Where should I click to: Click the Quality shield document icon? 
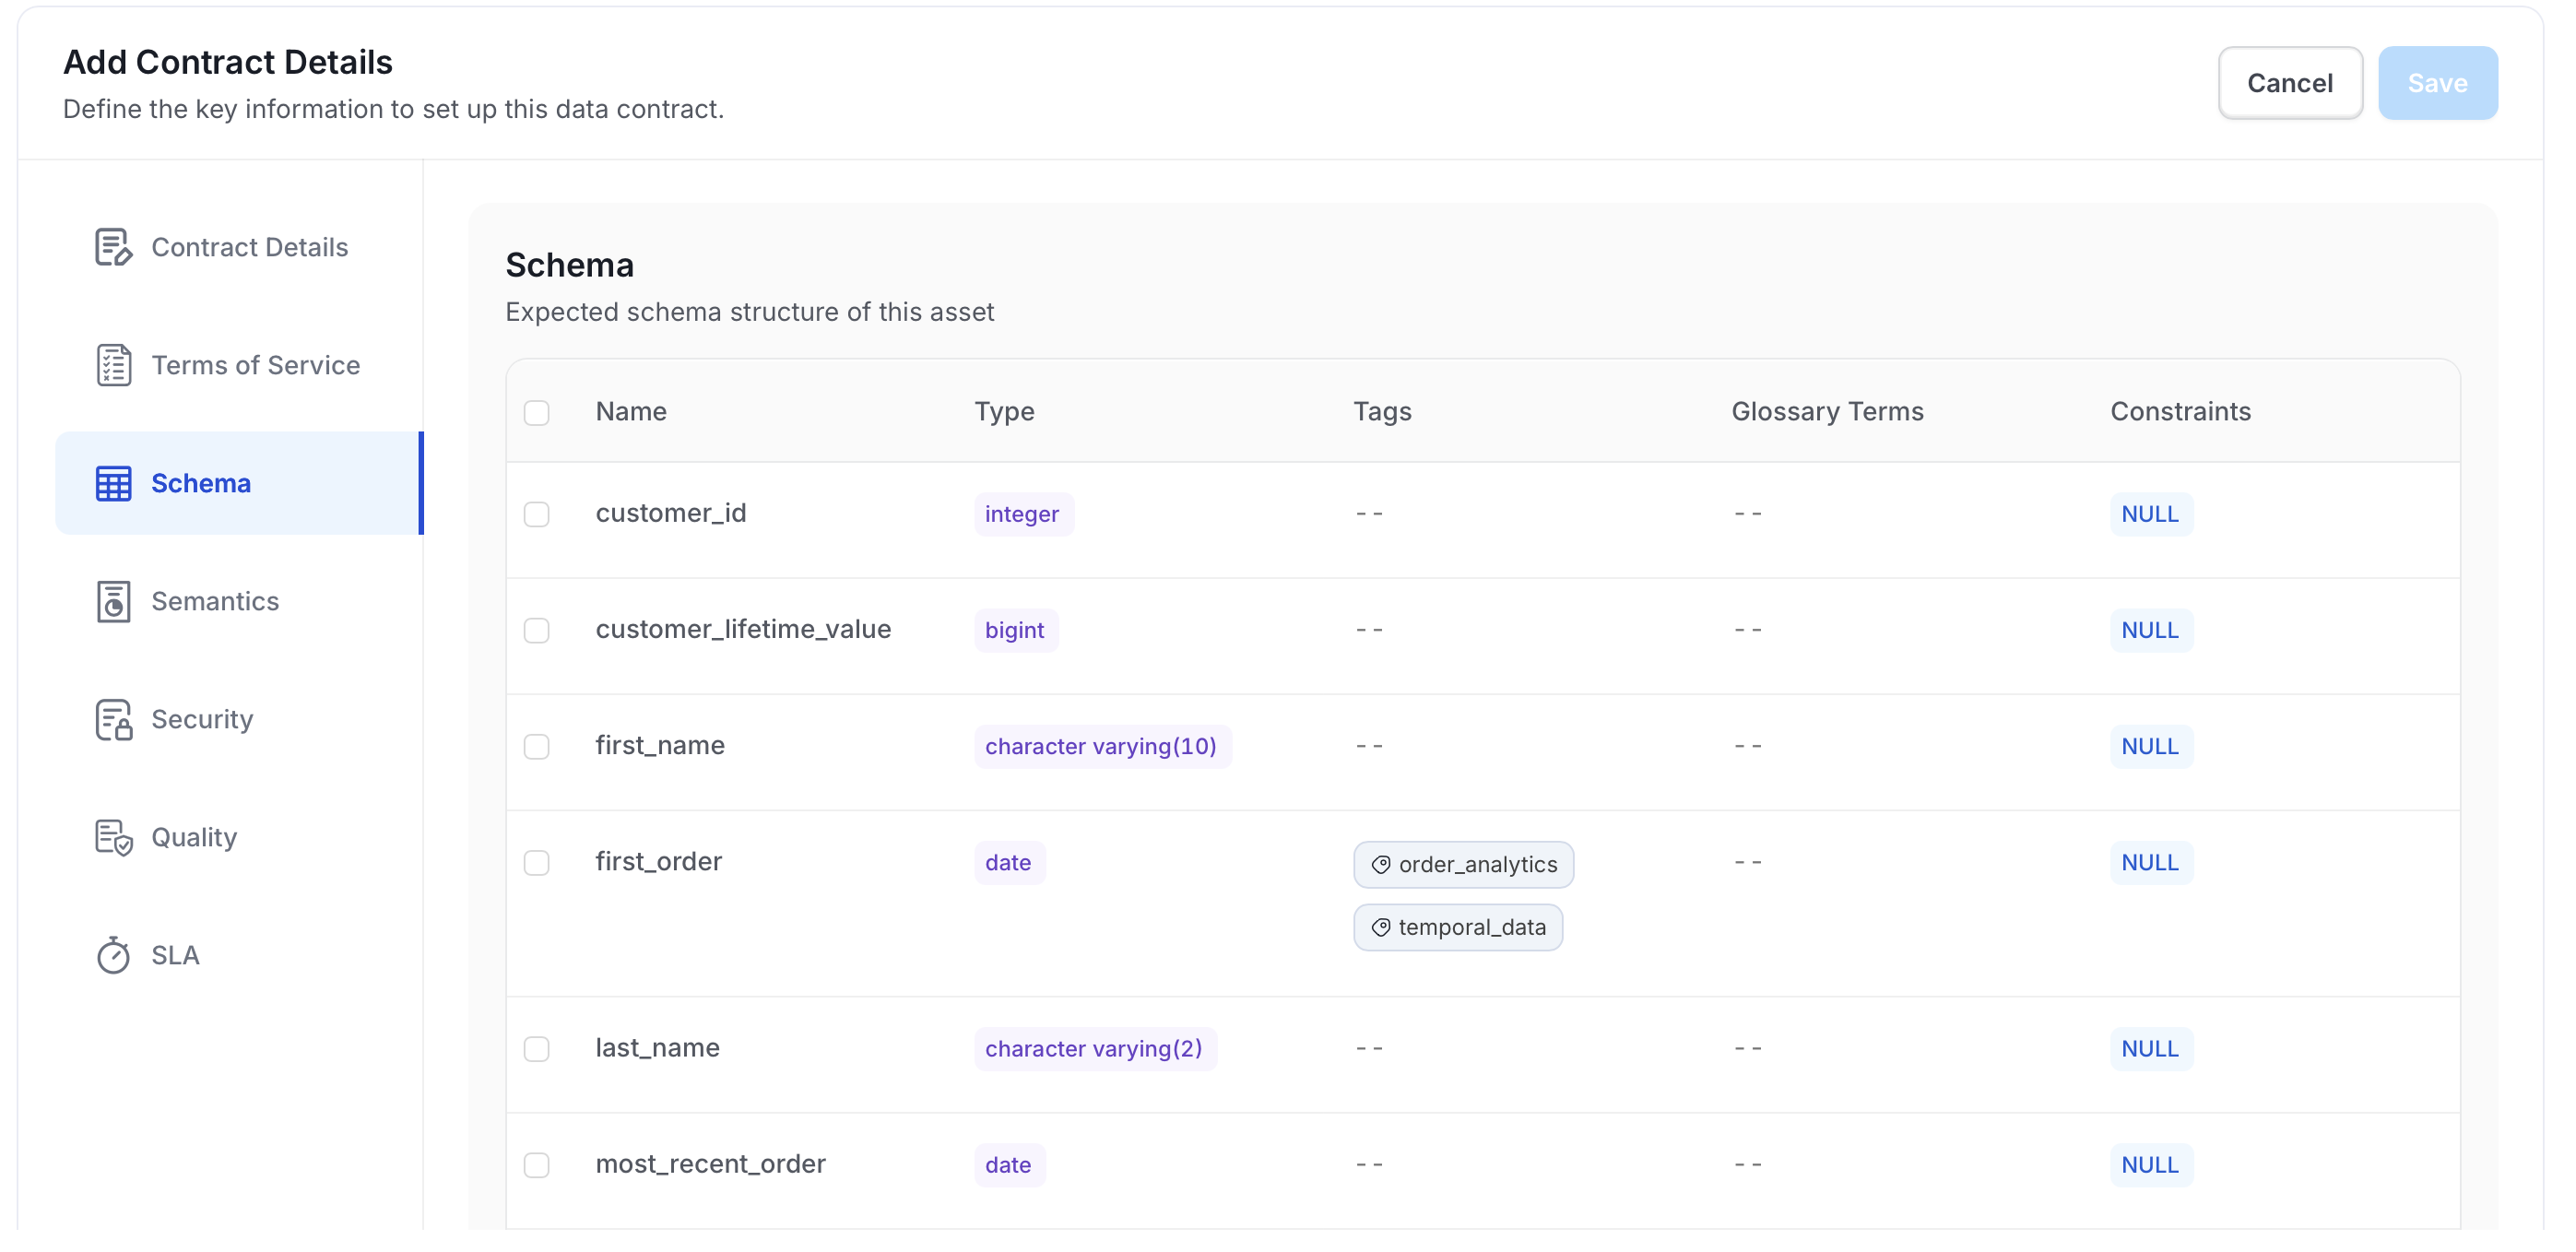pos(113,837)
